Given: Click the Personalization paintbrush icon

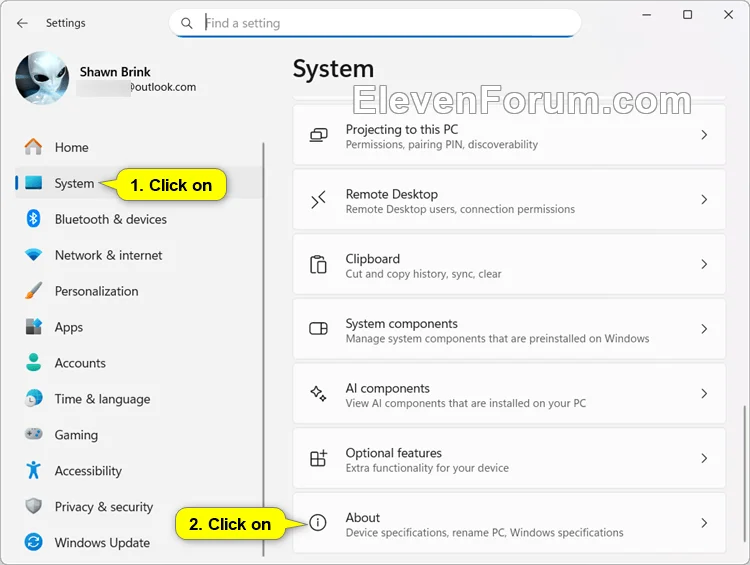Looking at the screenshot, I should (x=33, y=291).
